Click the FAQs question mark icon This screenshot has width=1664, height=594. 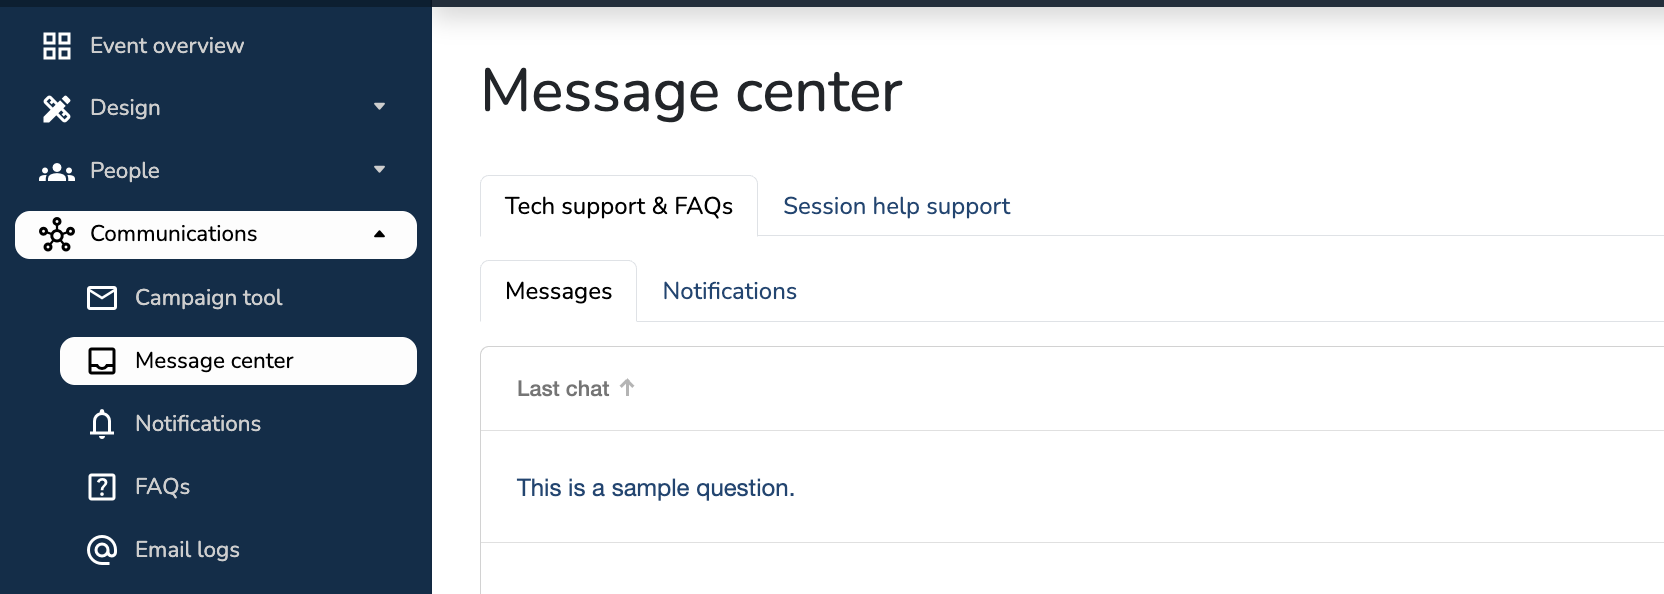[x=102, y=487]
